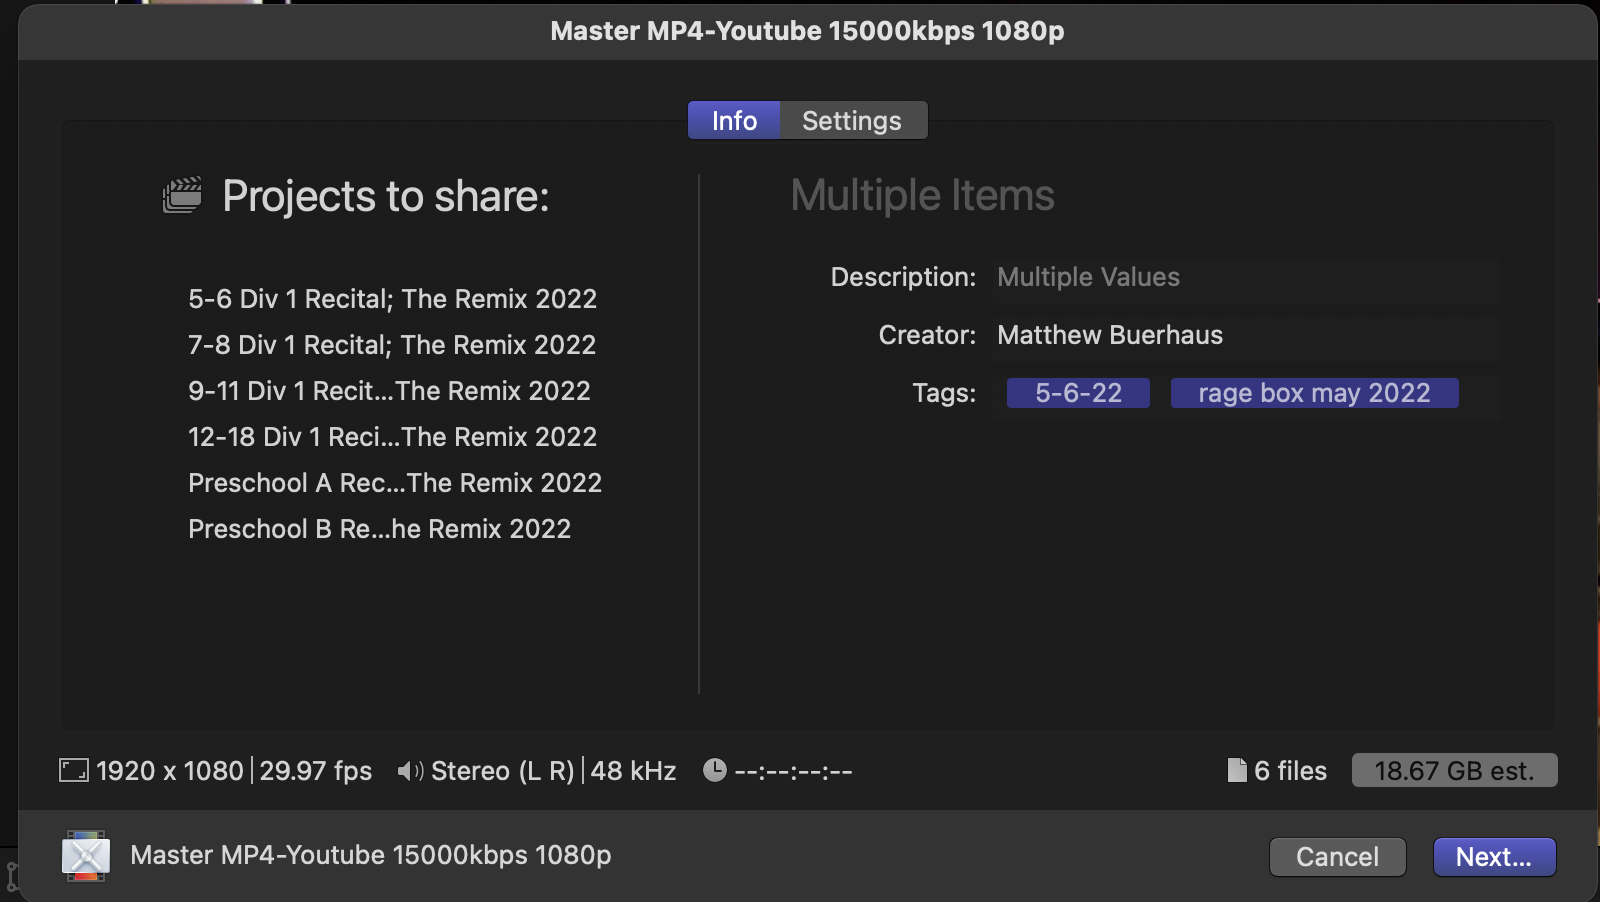Select project 7-8 Div 1 Recital; The Remix 2022
This screenshot has height=902, width=1600.
392,344
